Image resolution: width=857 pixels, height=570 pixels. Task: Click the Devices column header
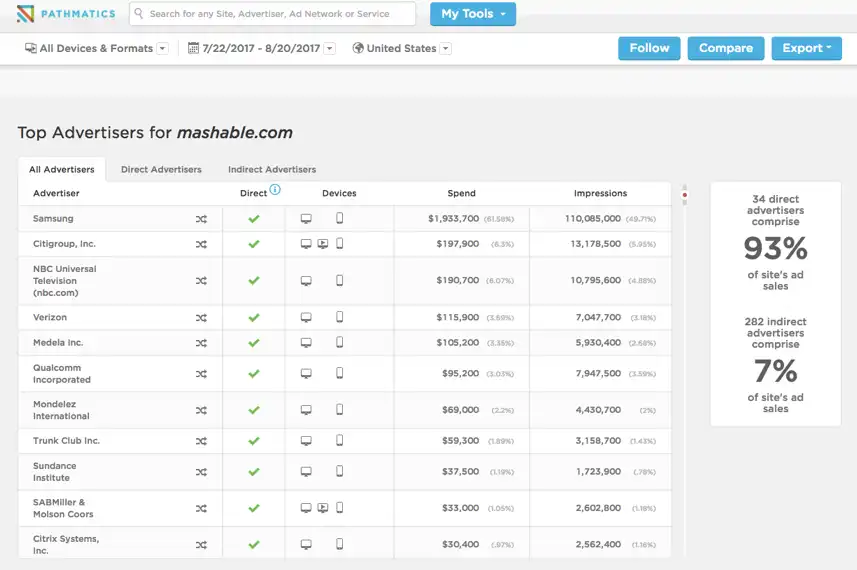pyautogui.click(x=339, y=193)
